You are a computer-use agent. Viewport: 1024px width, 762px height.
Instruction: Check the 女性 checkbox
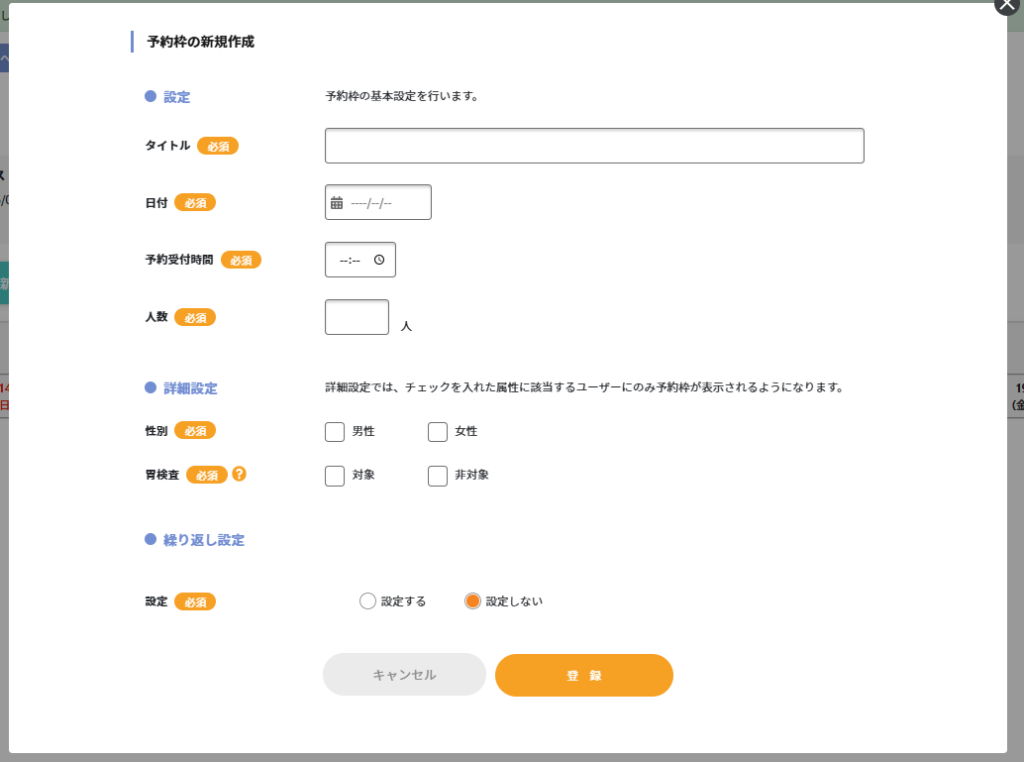pyautogui.click(x=438, y=432)
